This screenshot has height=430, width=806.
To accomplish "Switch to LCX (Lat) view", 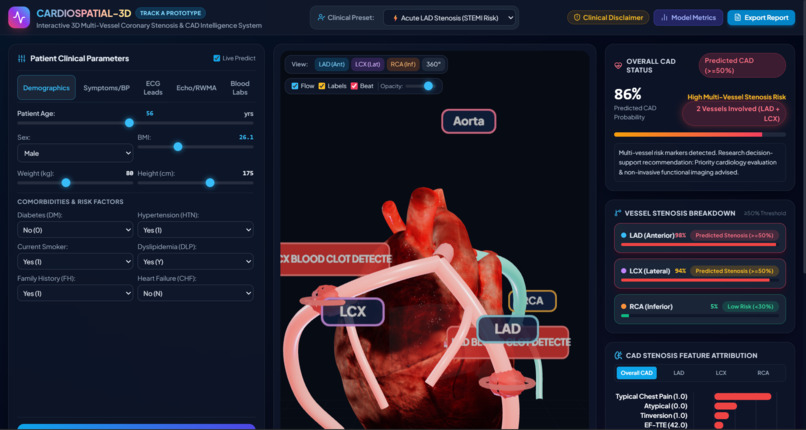I will pos(368,64).
